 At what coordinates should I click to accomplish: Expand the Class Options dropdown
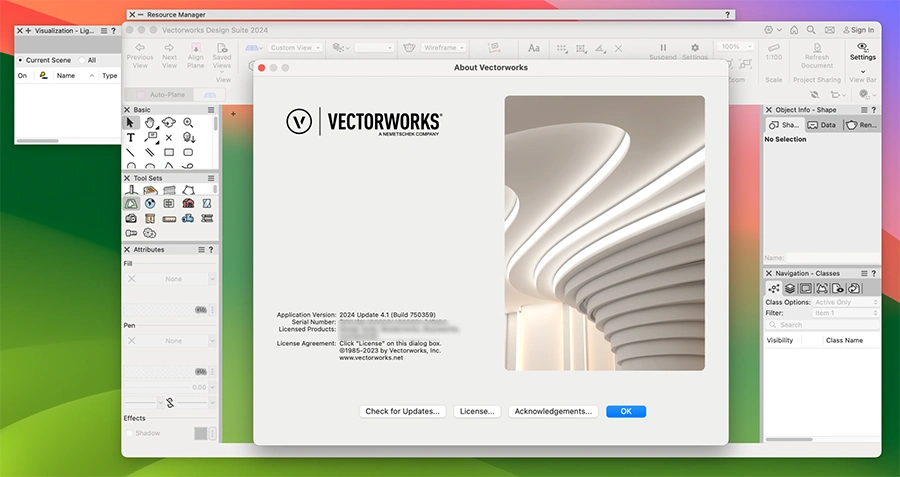845,302
